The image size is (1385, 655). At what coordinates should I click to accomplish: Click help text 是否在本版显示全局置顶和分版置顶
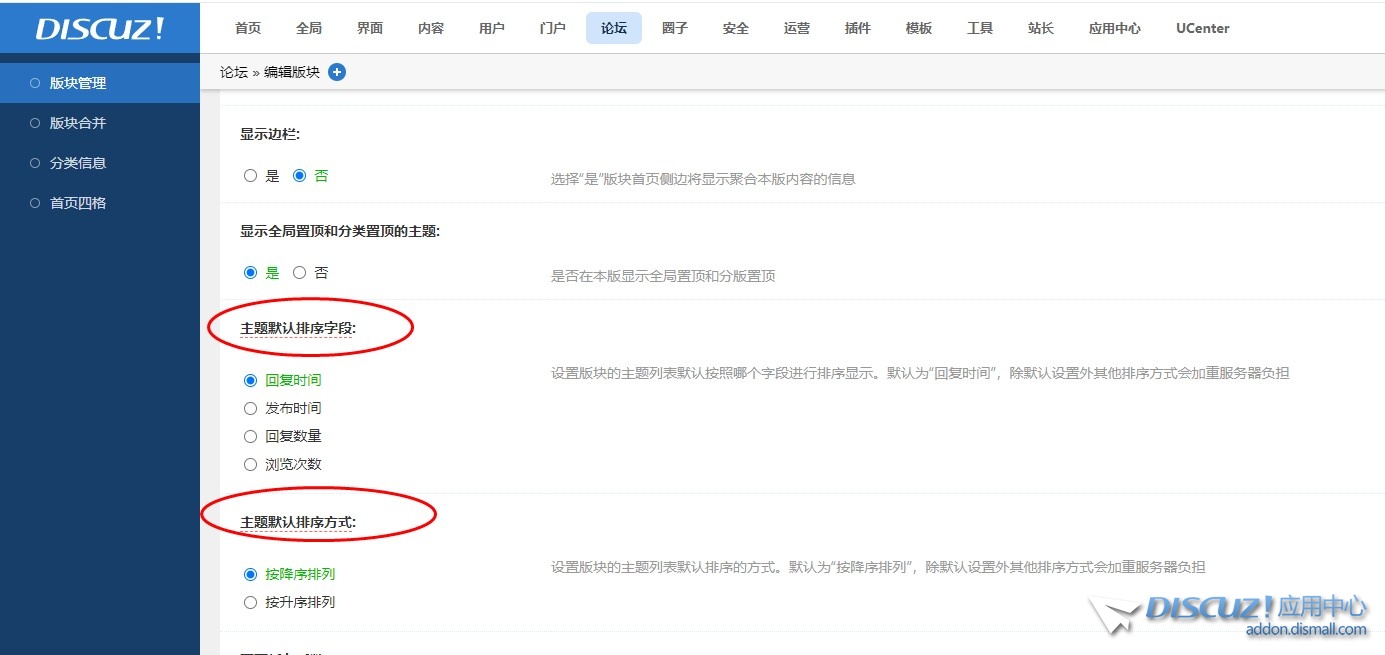663,276
